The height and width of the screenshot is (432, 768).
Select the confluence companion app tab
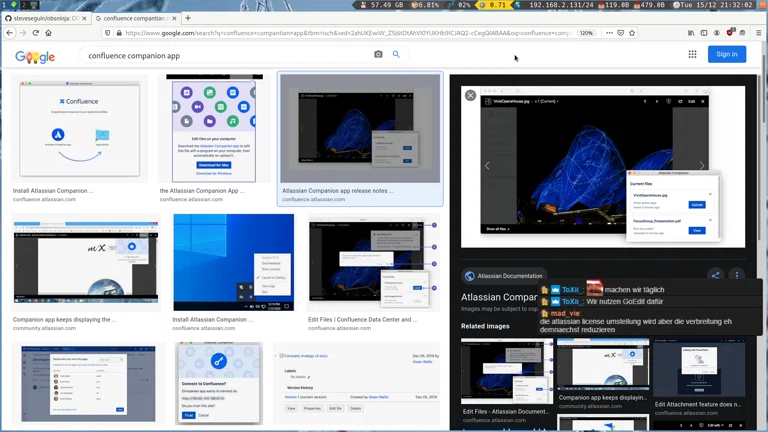click(x=133, y=18)
